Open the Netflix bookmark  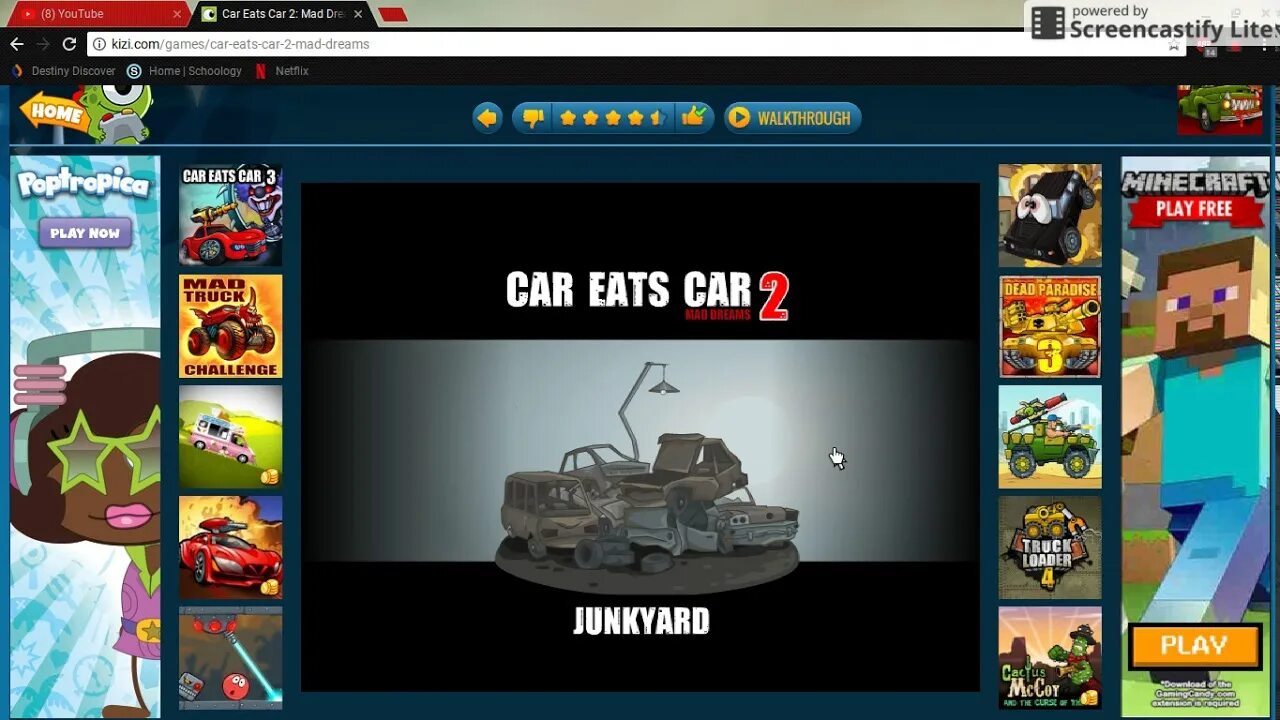(281, 71)
